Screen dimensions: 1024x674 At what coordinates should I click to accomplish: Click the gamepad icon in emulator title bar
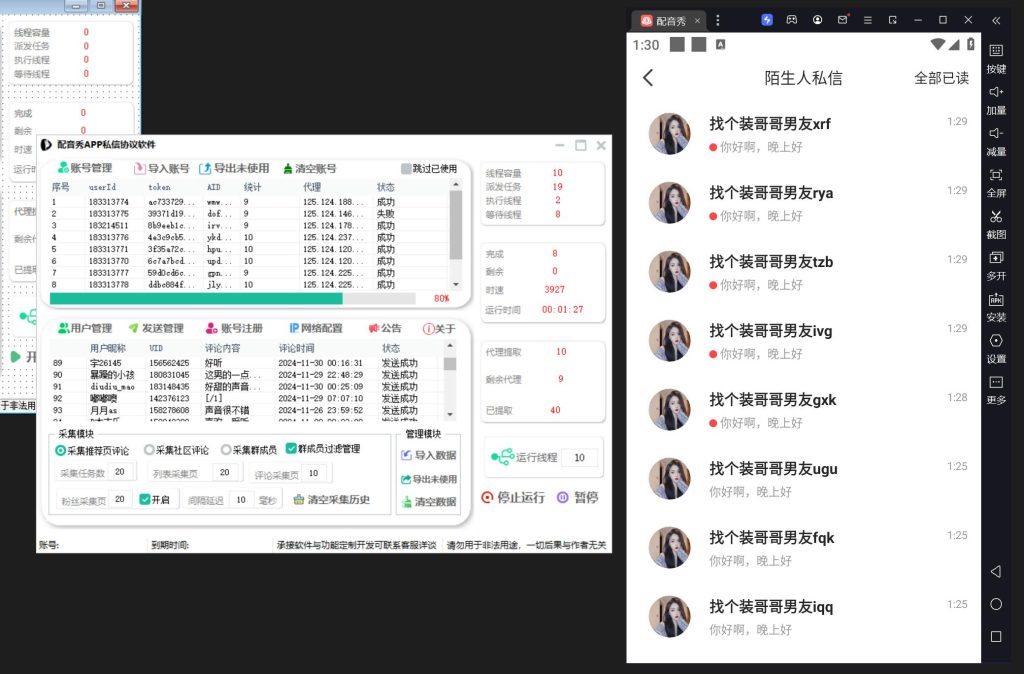(x=792, y=20)
